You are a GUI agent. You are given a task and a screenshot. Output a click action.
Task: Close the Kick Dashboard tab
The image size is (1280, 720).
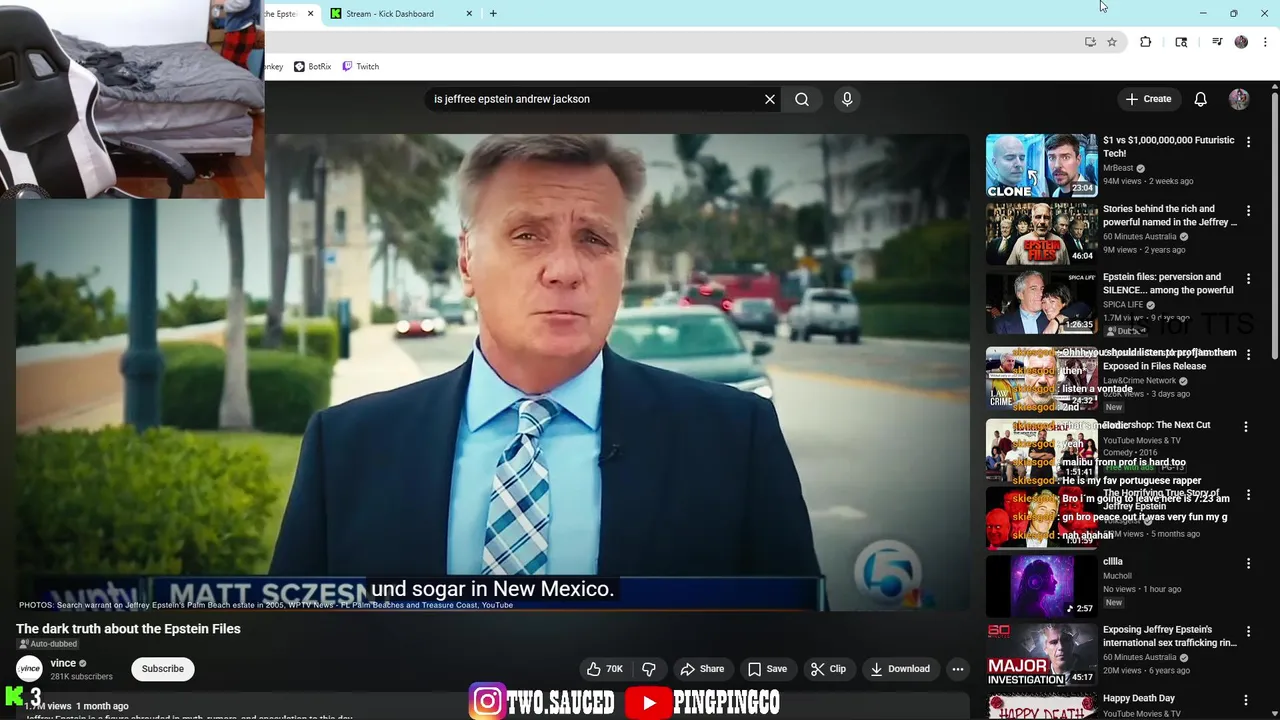coord(469,14)
